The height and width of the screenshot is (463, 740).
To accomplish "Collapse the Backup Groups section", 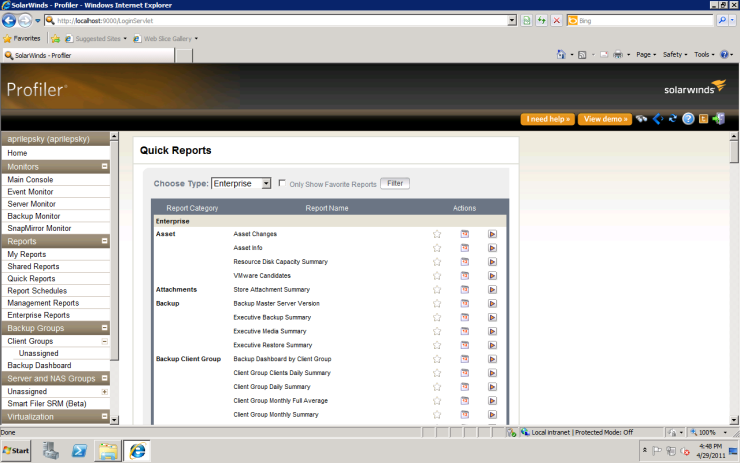I will (x=105, y=328).
